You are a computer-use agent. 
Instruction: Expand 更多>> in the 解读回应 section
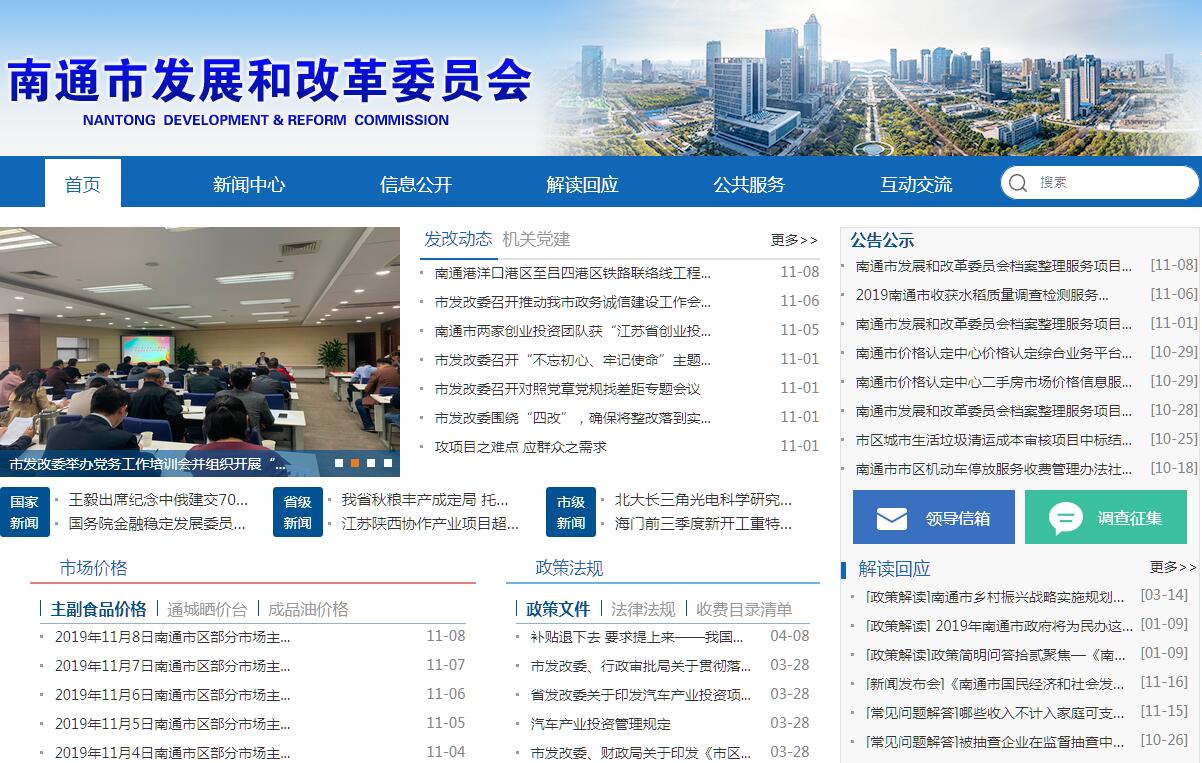click(1172, 567)
